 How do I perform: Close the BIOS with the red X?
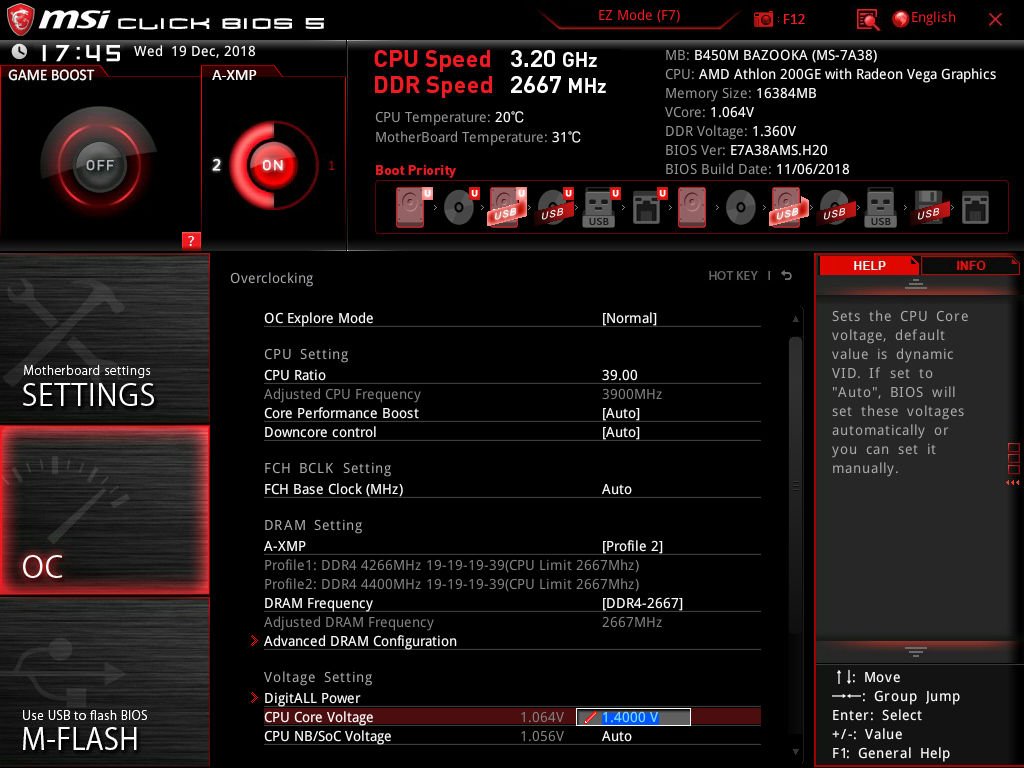(995, 20)
